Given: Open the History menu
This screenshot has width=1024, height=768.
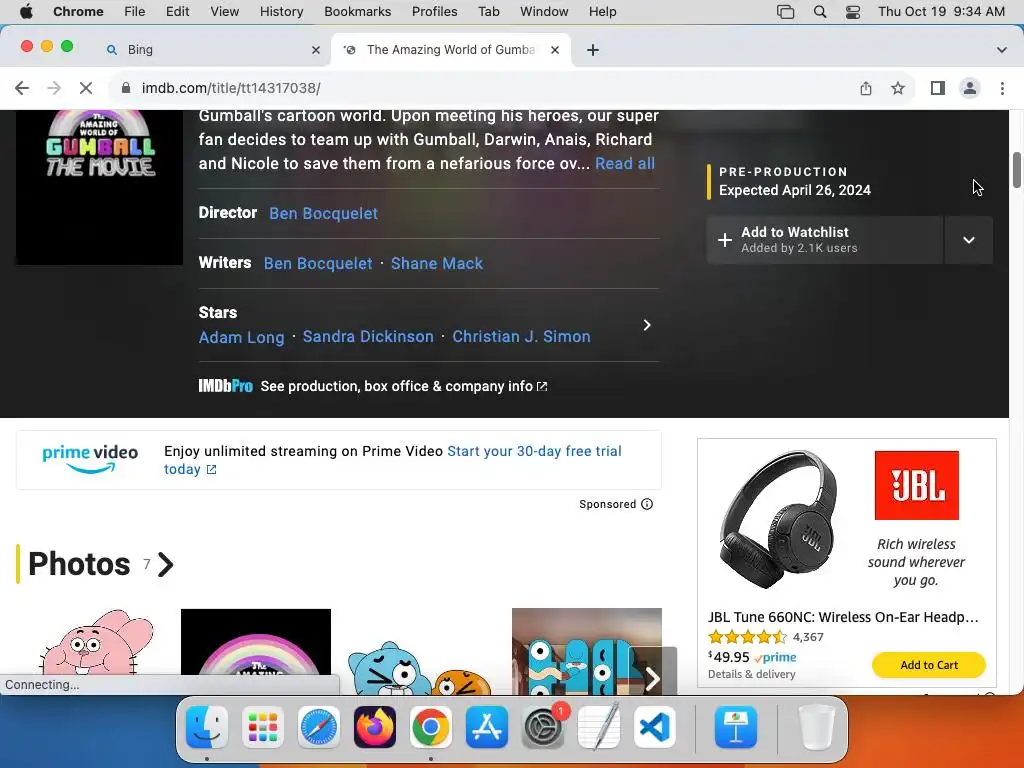Looking at the screenshot, I should tap(281, 12).
